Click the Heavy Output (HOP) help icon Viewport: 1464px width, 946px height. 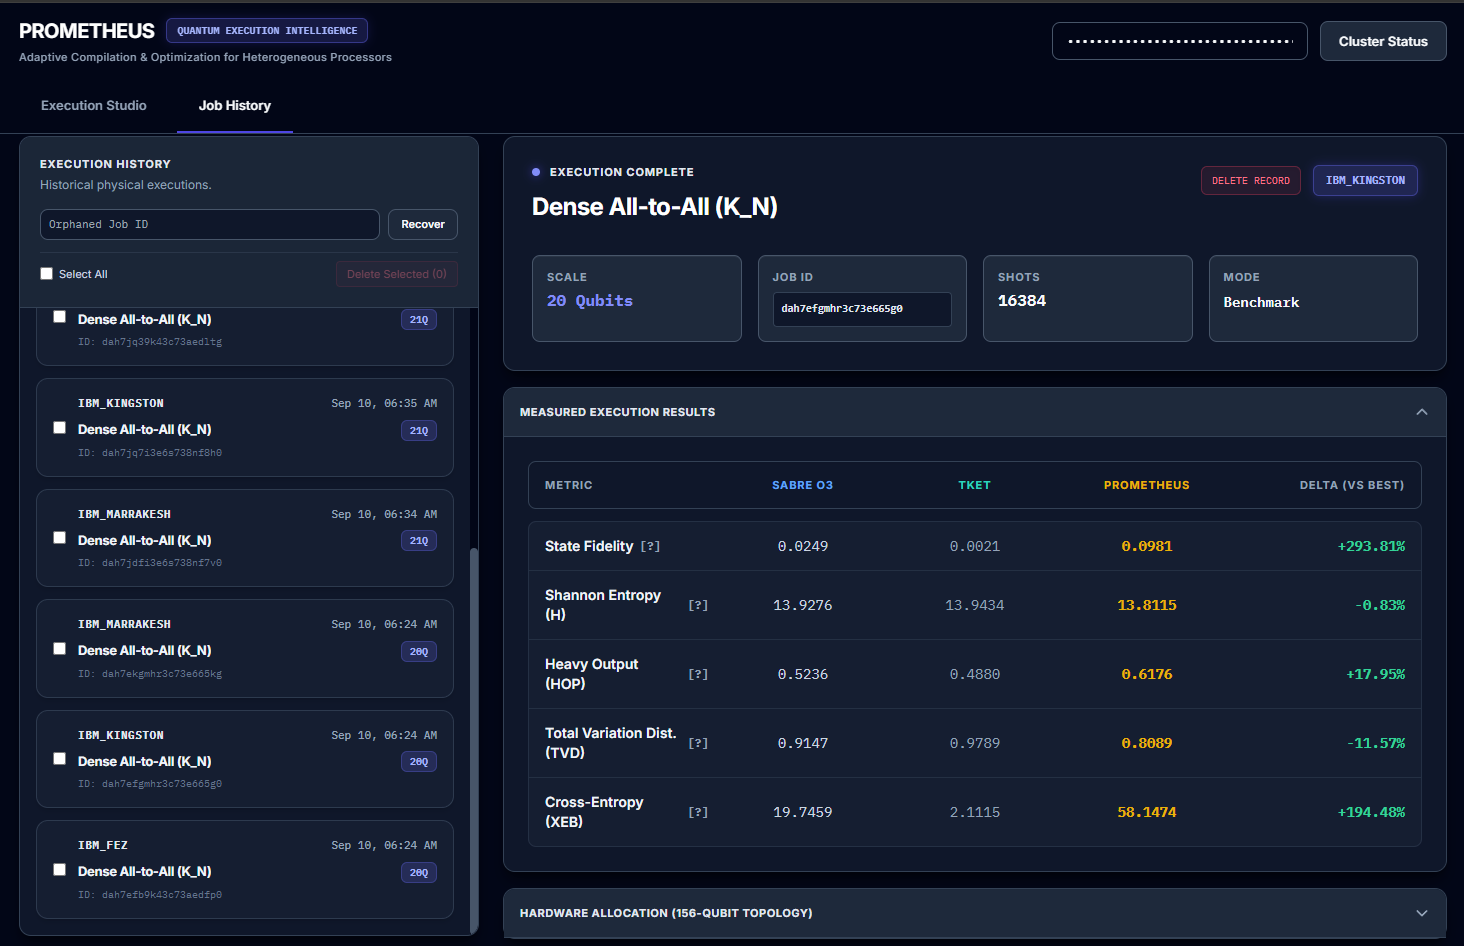pyautogui.click(x=698, y=674)
